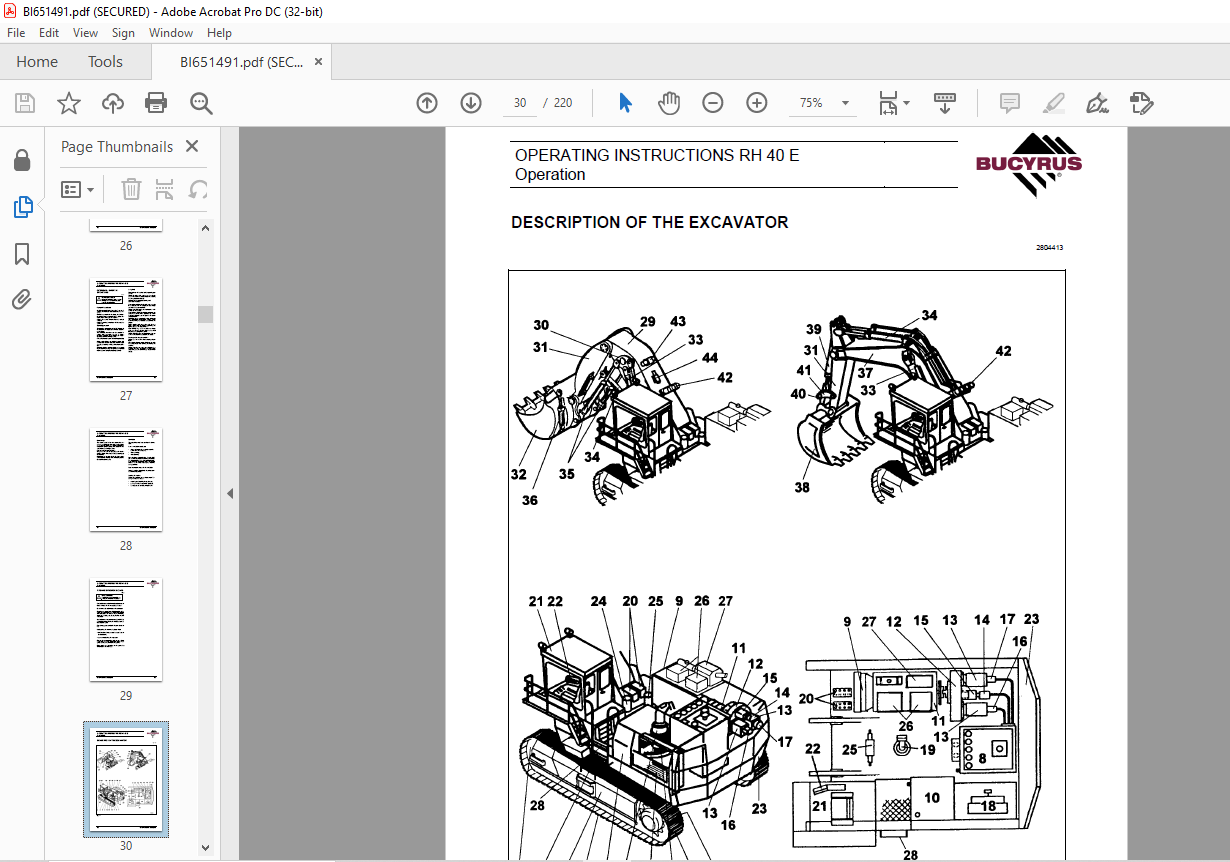Delete selected pages with the trash icon
1230x862 pixels.
131,189
